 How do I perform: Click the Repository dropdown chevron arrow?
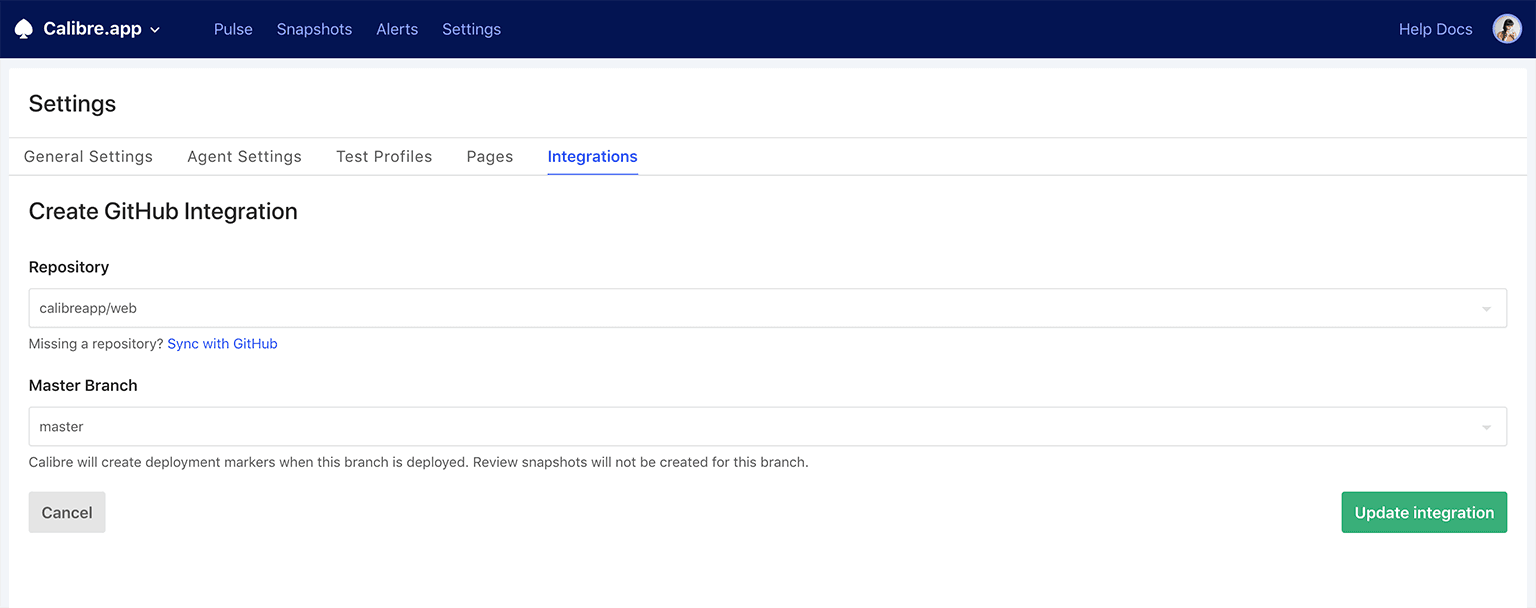click(x=1488, y=308)
